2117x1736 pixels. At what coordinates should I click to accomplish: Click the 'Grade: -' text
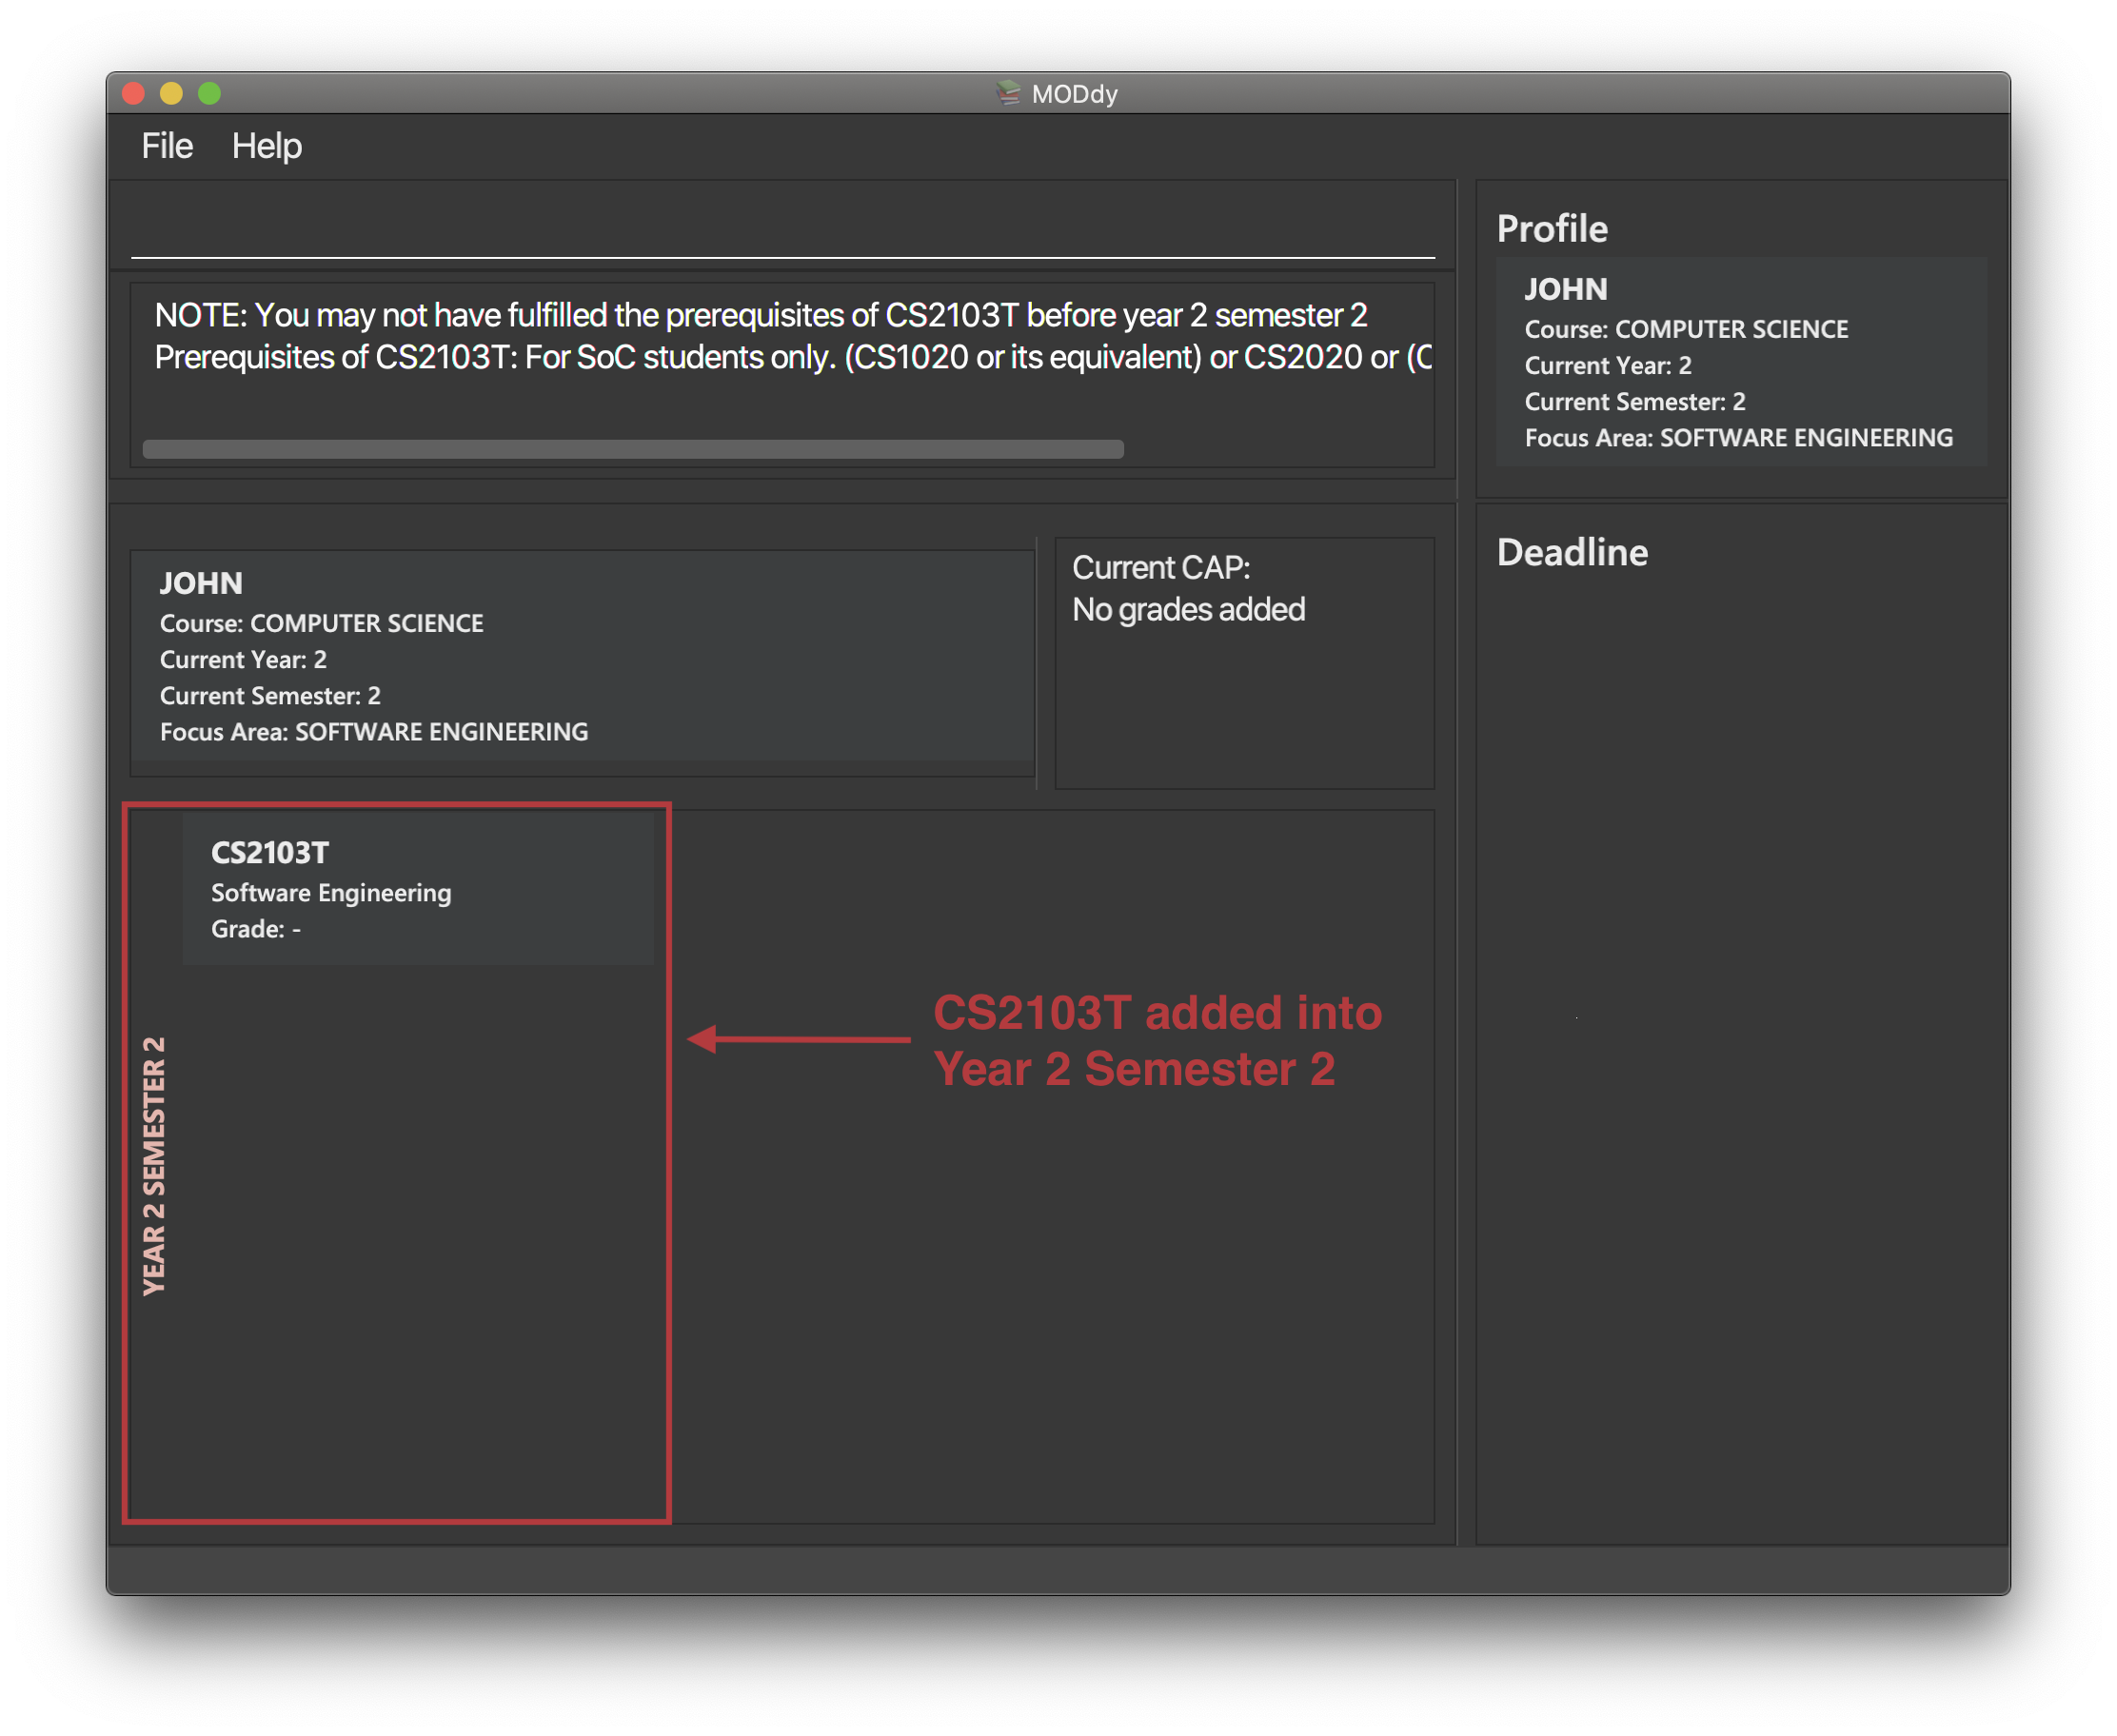click(x=256, y=929)
